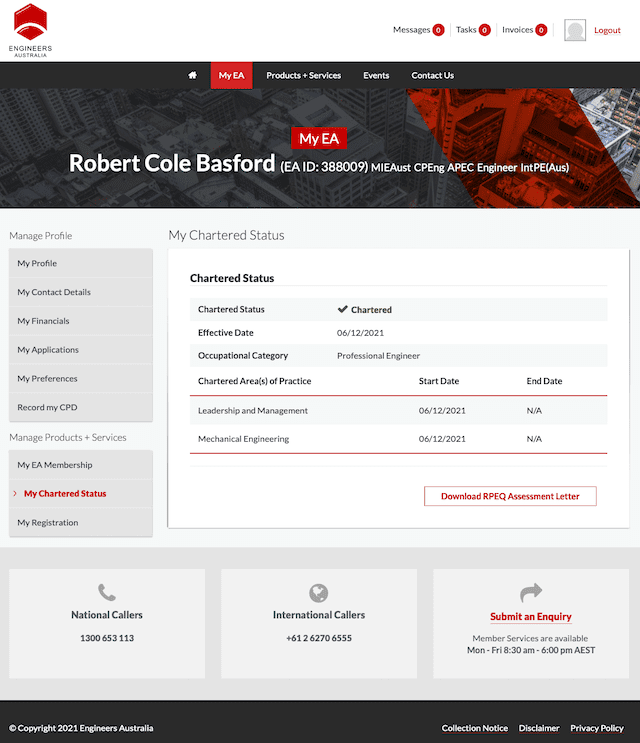640x743 pixels.
Task: Open the Privacy Policy footer link
Action: (x=597, y=728)
